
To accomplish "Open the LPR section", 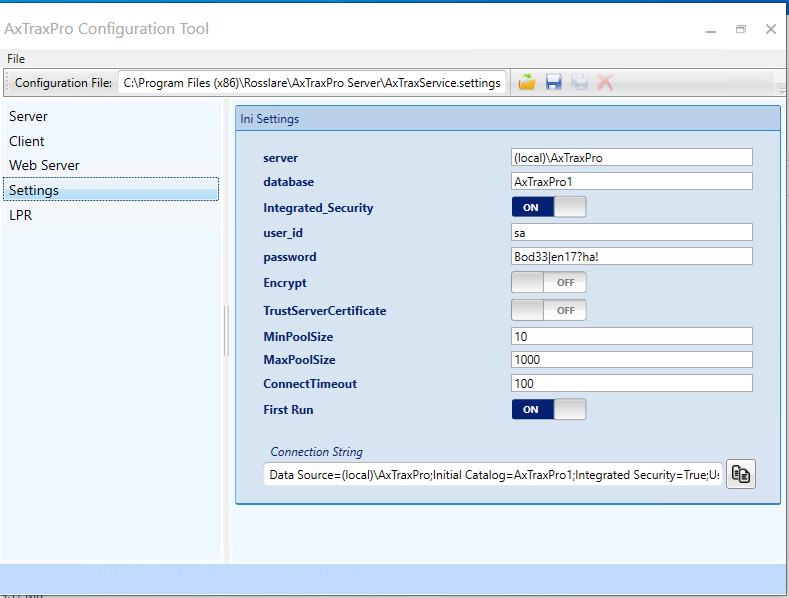I will pyautogui.click(x=111, y=215).
